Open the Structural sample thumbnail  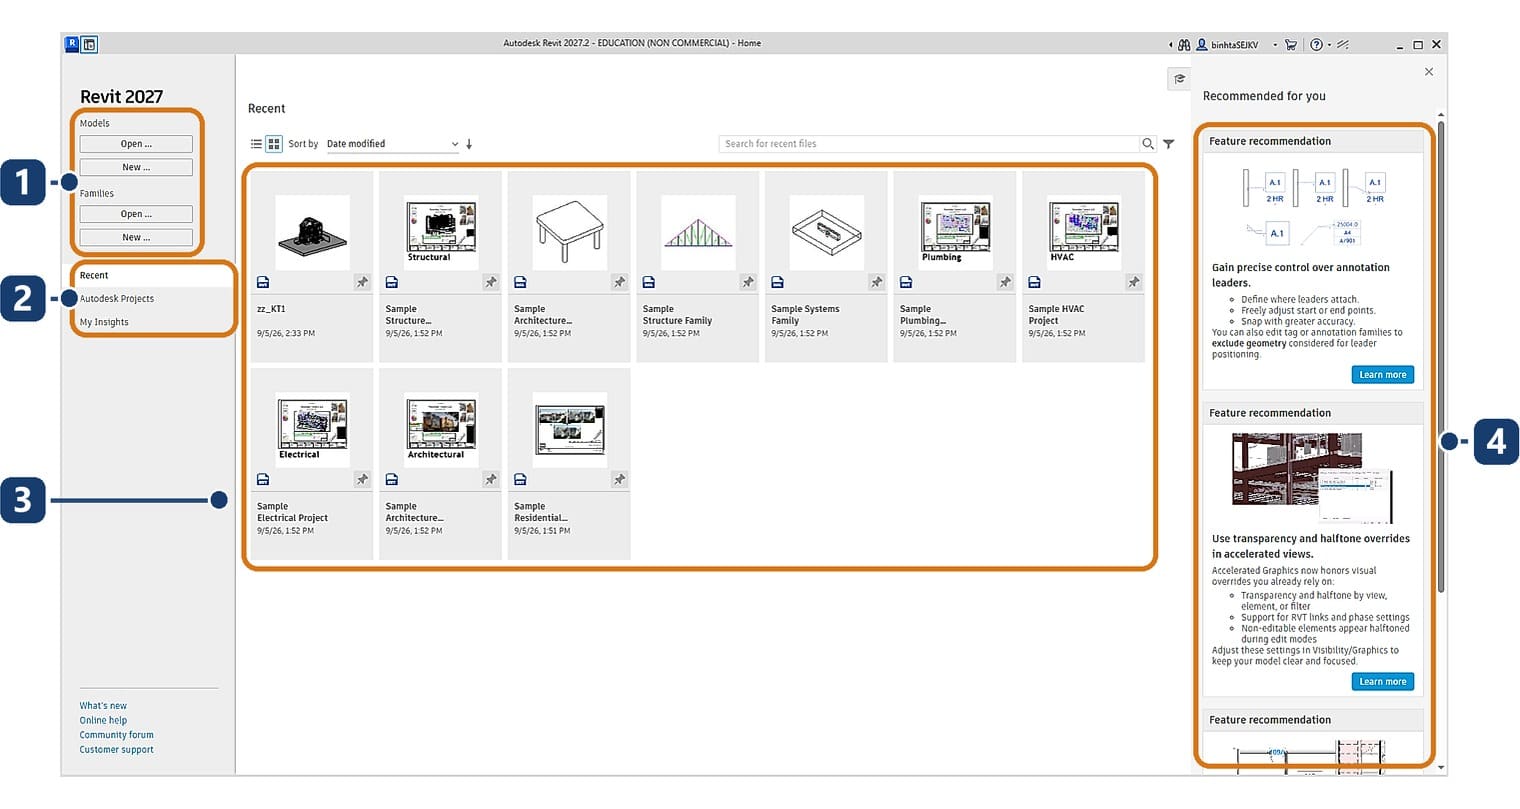[441, 232]
